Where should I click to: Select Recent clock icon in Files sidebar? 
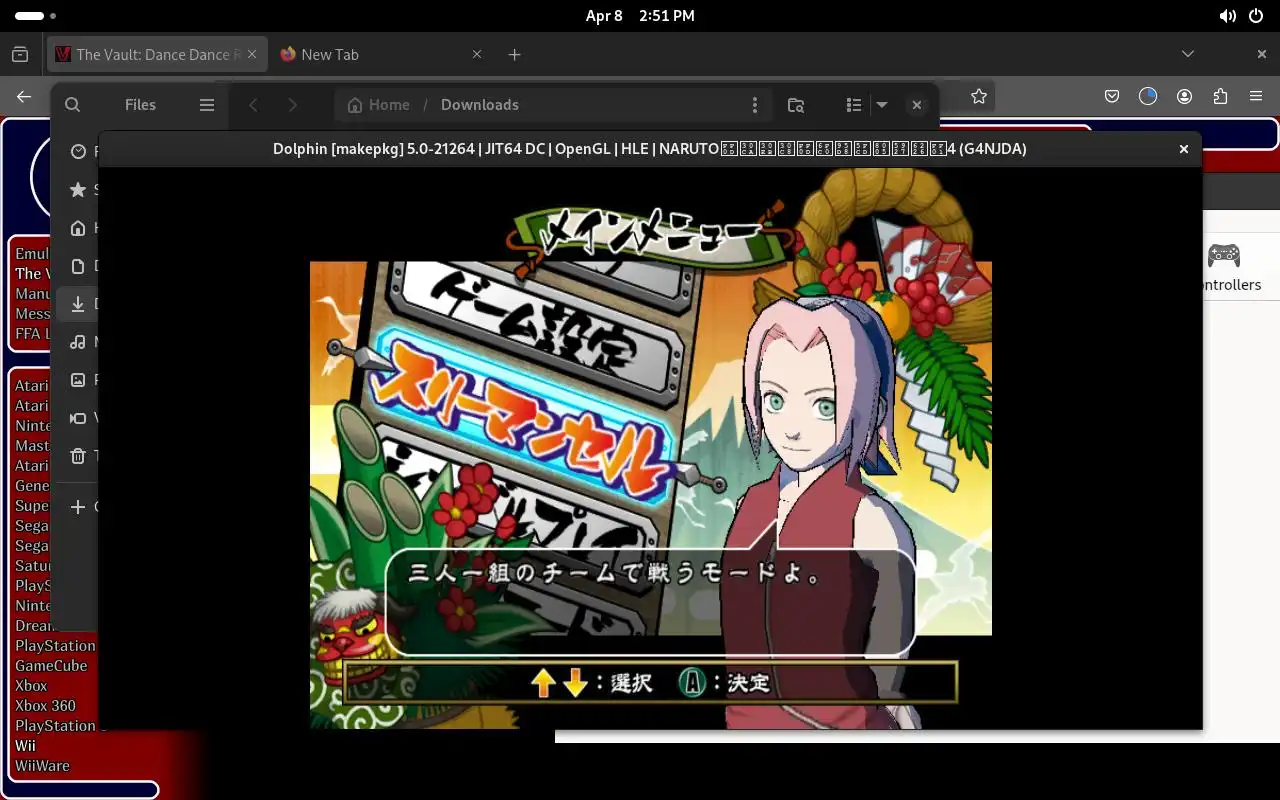(x=78, y=152)
